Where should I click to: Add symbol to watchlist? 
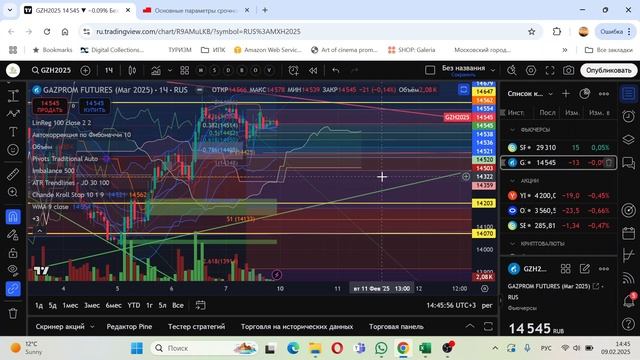[x=566, y=94]
